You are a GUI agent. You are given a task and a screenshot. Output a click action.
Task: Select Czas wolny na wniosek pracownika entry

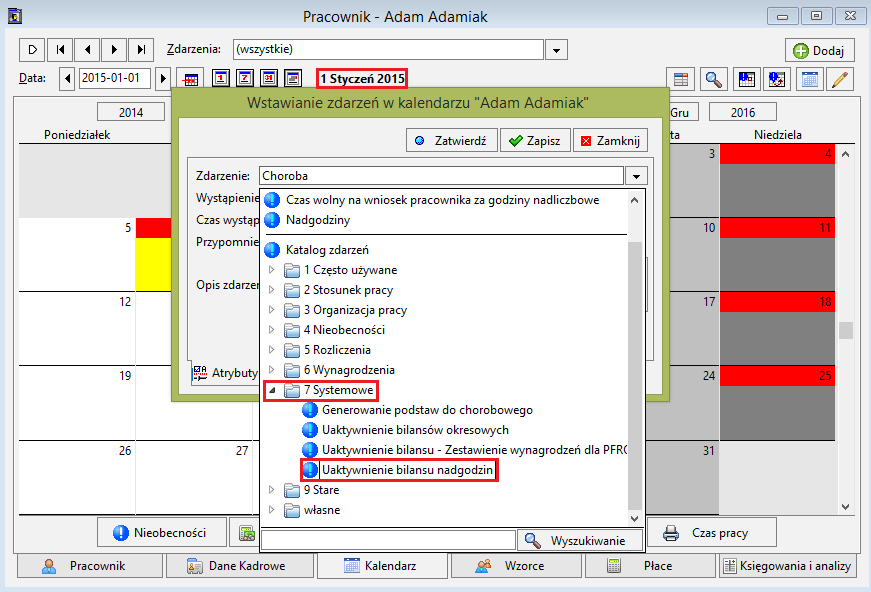(442, 200)
